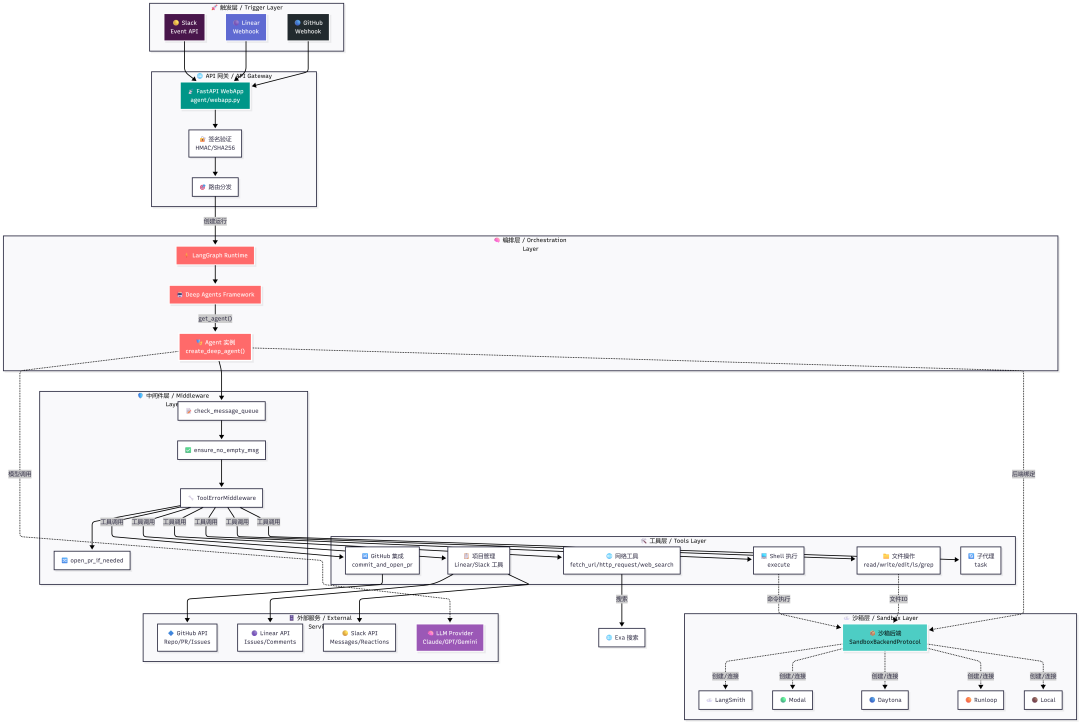This screenshot has width=1080, height=723.
Task: Click the FastAPI WebApp agent/webapp.py node
Action: (215, 96)
